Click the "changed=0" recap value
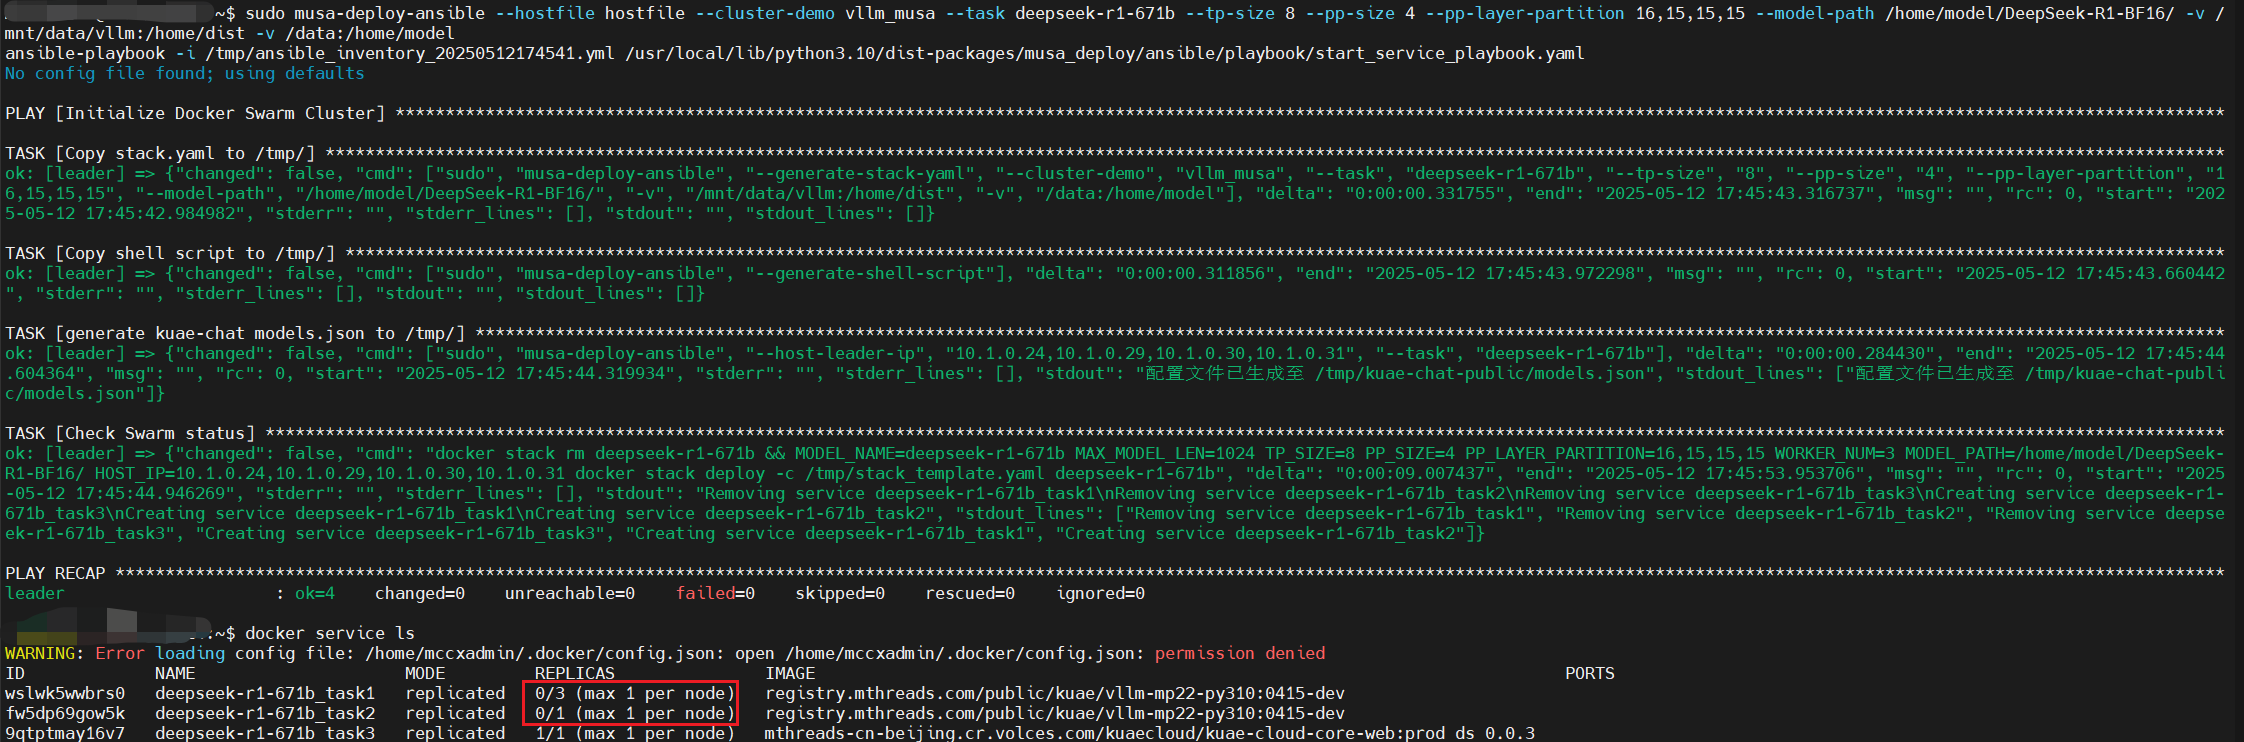2244x742 pixels. (420, 593)
